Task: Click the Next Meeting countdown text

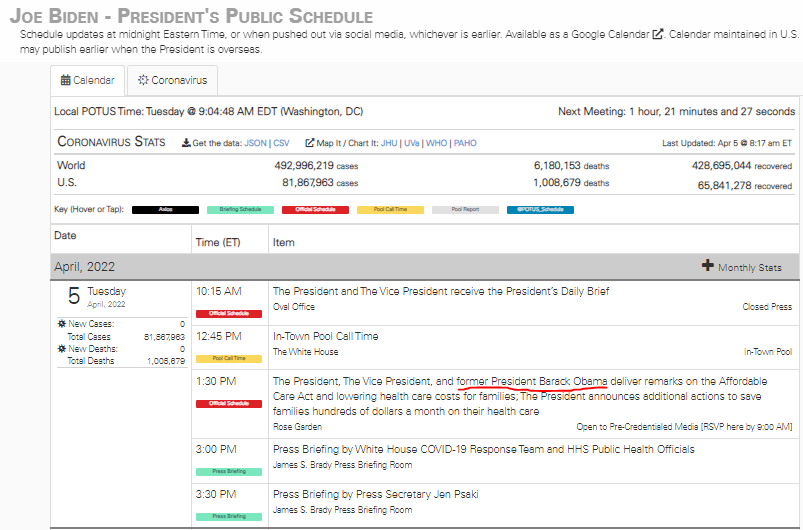Action: click(x=677, y=111)
